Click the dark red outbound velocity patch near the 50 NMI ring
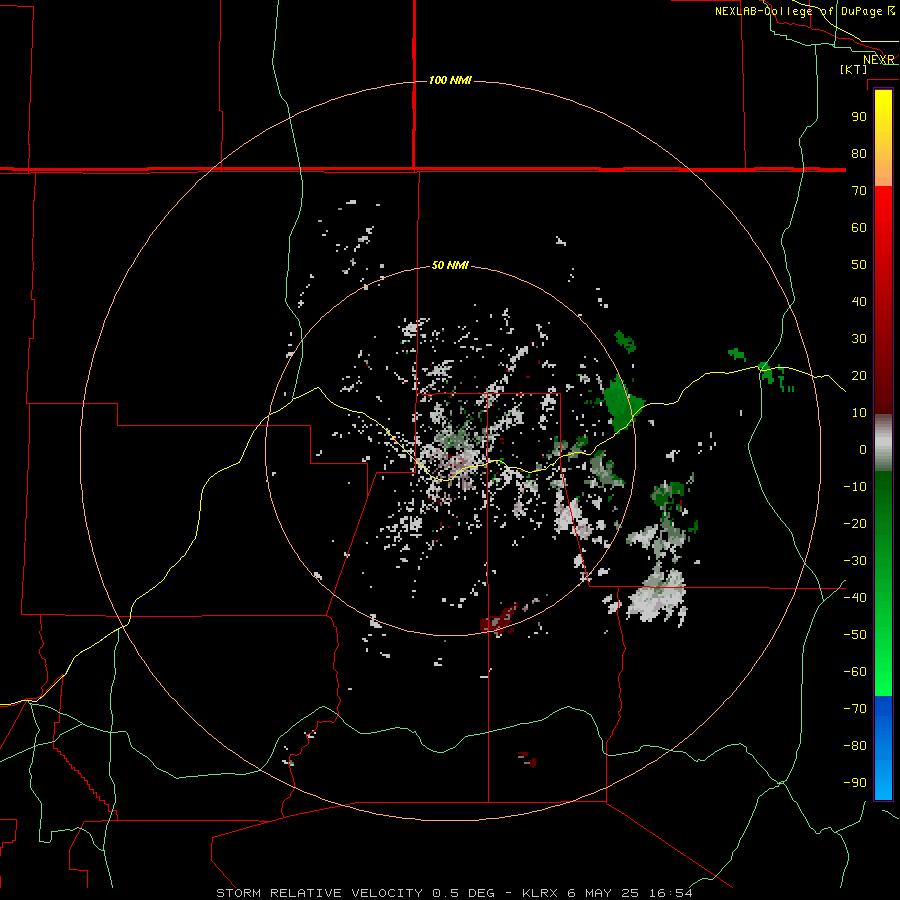The image size is (900, 900). 499,619
